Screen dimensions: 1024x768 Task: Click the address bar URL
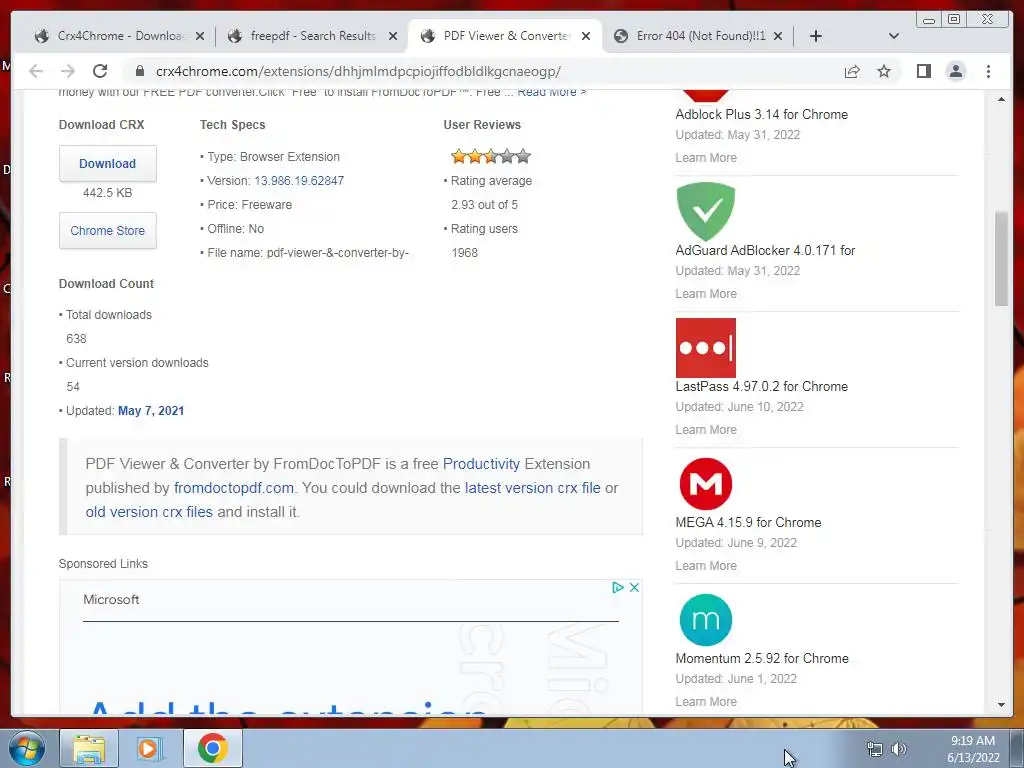tap(358, 71)
